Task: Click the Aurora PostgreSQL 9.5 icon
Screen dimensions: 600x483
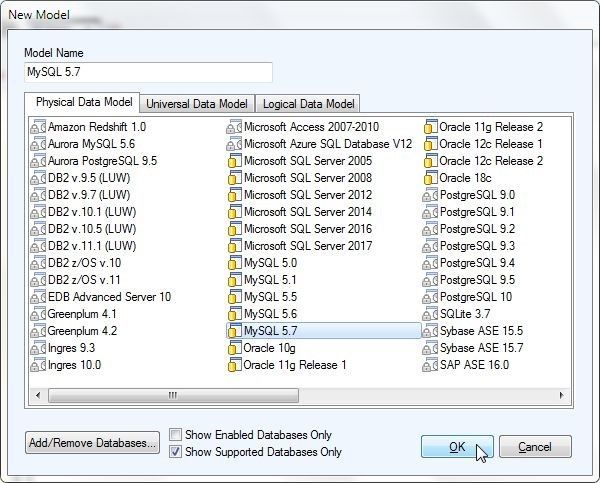Action: [38, 161]
